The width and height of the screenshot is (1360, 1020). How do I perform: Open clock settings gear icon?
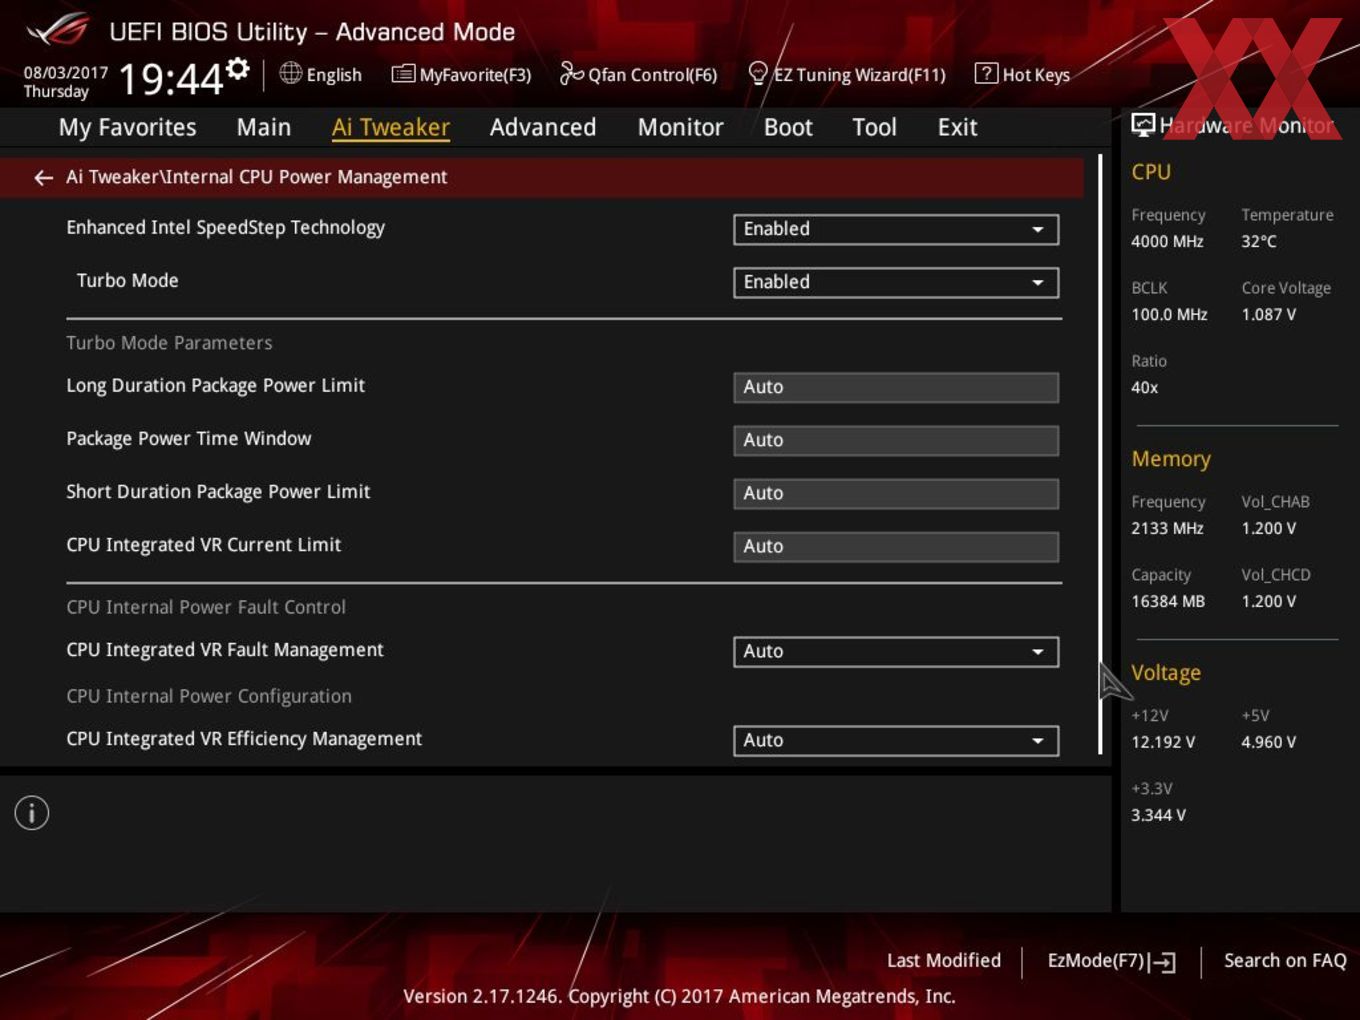(x=238, y=68)
